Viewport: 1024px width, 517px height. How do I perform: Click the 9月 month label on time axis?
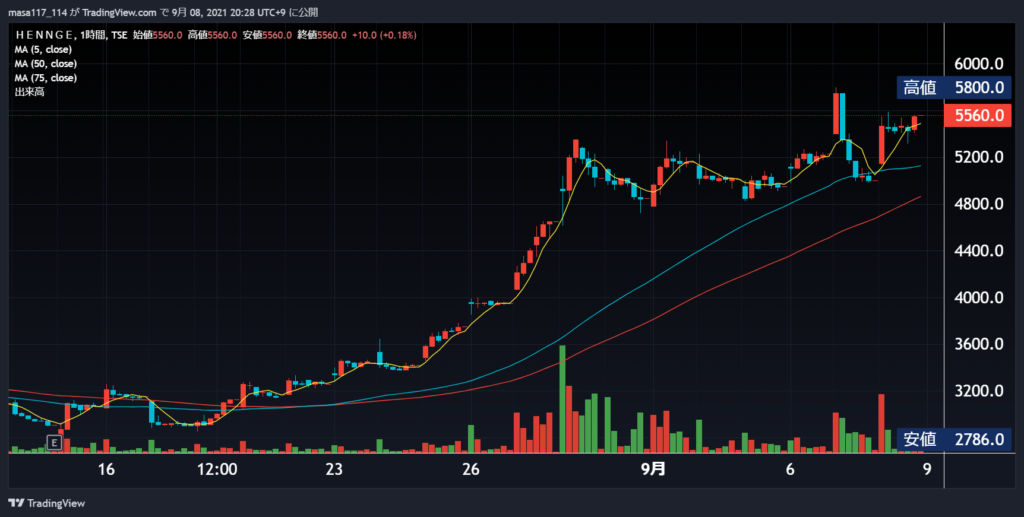[653, 469]
